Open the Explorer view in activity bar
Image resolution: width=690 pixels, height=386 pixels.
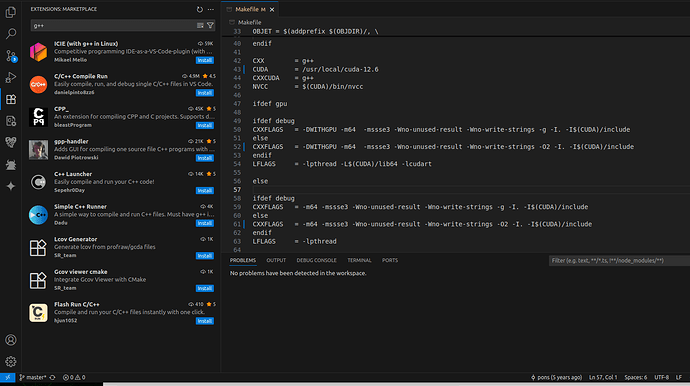(11, 12)
